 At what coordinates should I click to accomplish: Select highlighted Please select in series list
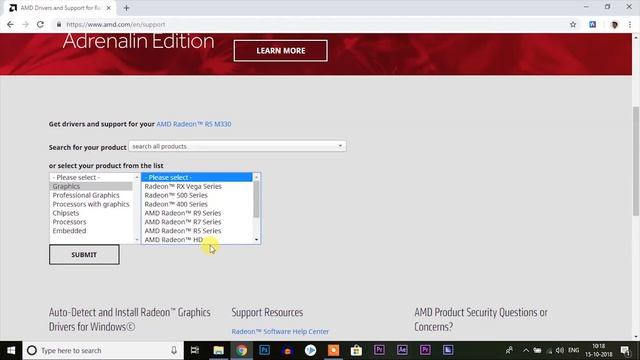click(x=197, y=177)
